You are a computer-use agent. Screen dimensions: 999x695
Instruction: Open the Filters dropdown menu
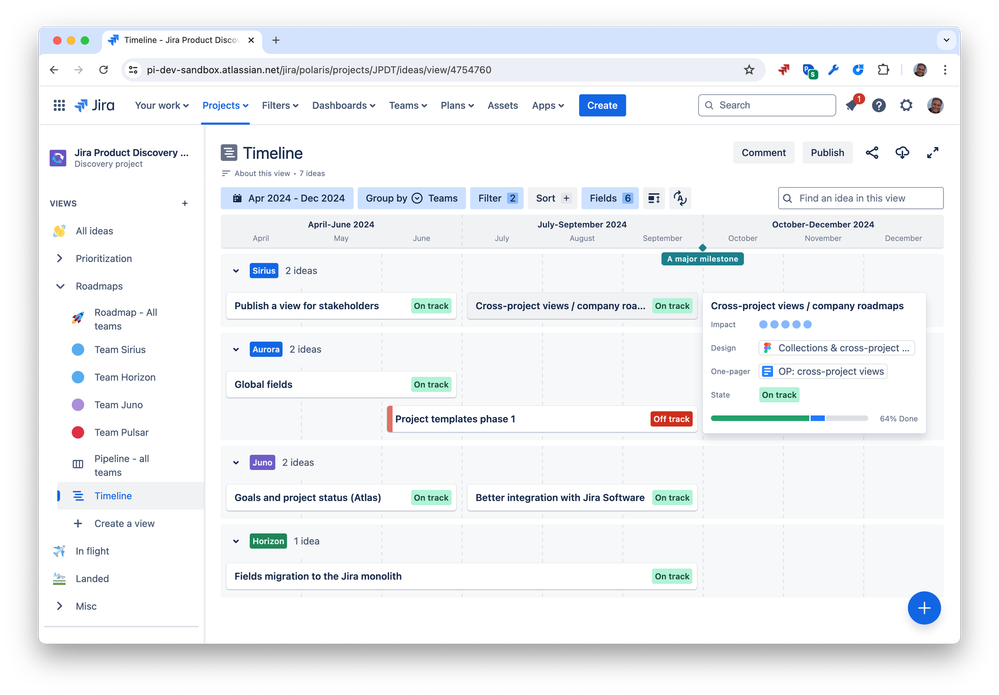pos(280,106)
